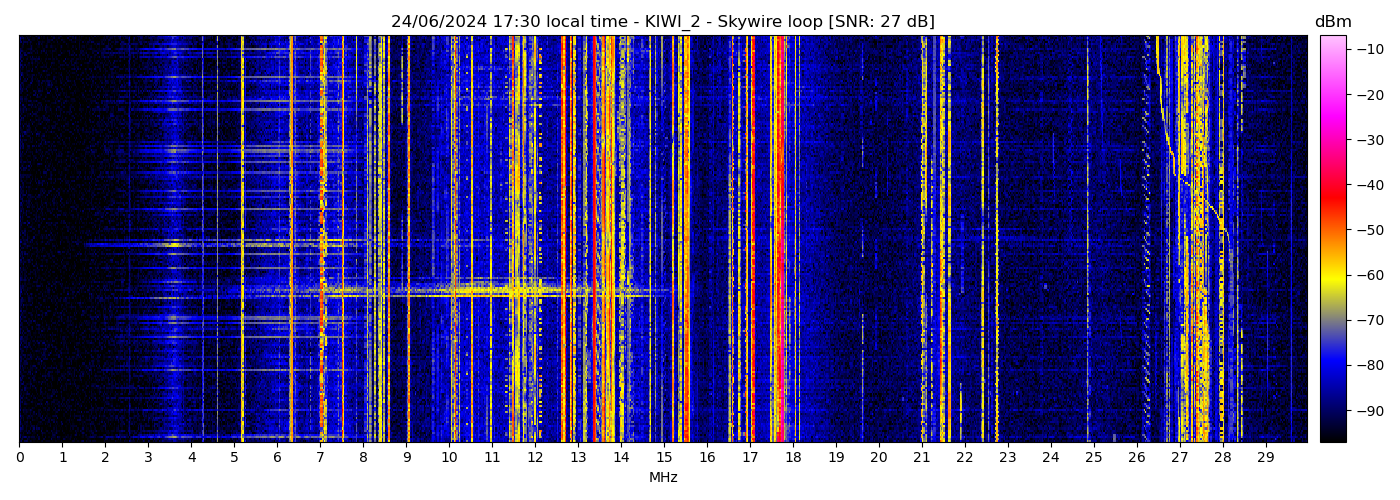Select the 7 MHz tick label
Screen dimensions: 1400x500
320,457
